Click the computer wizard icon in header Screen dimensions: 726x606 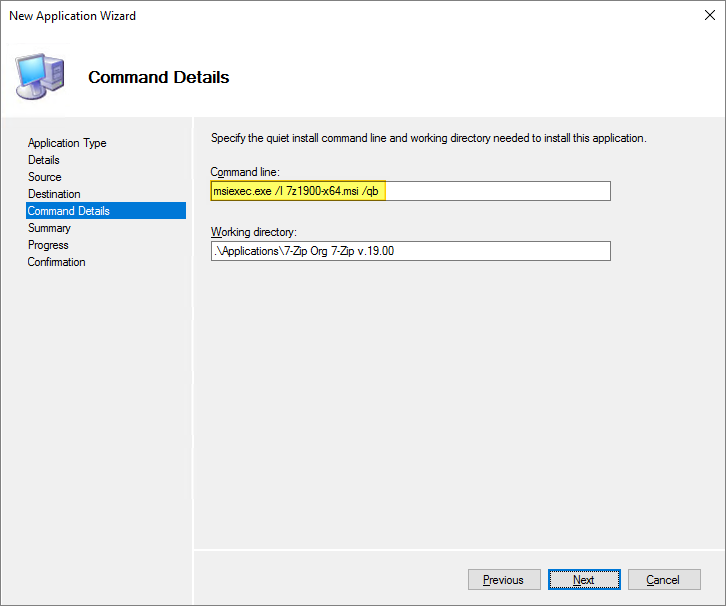tap(40, 75)
